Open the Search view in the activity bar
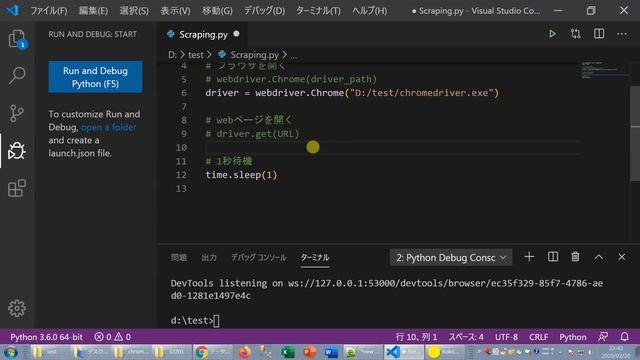 point(17,76)
